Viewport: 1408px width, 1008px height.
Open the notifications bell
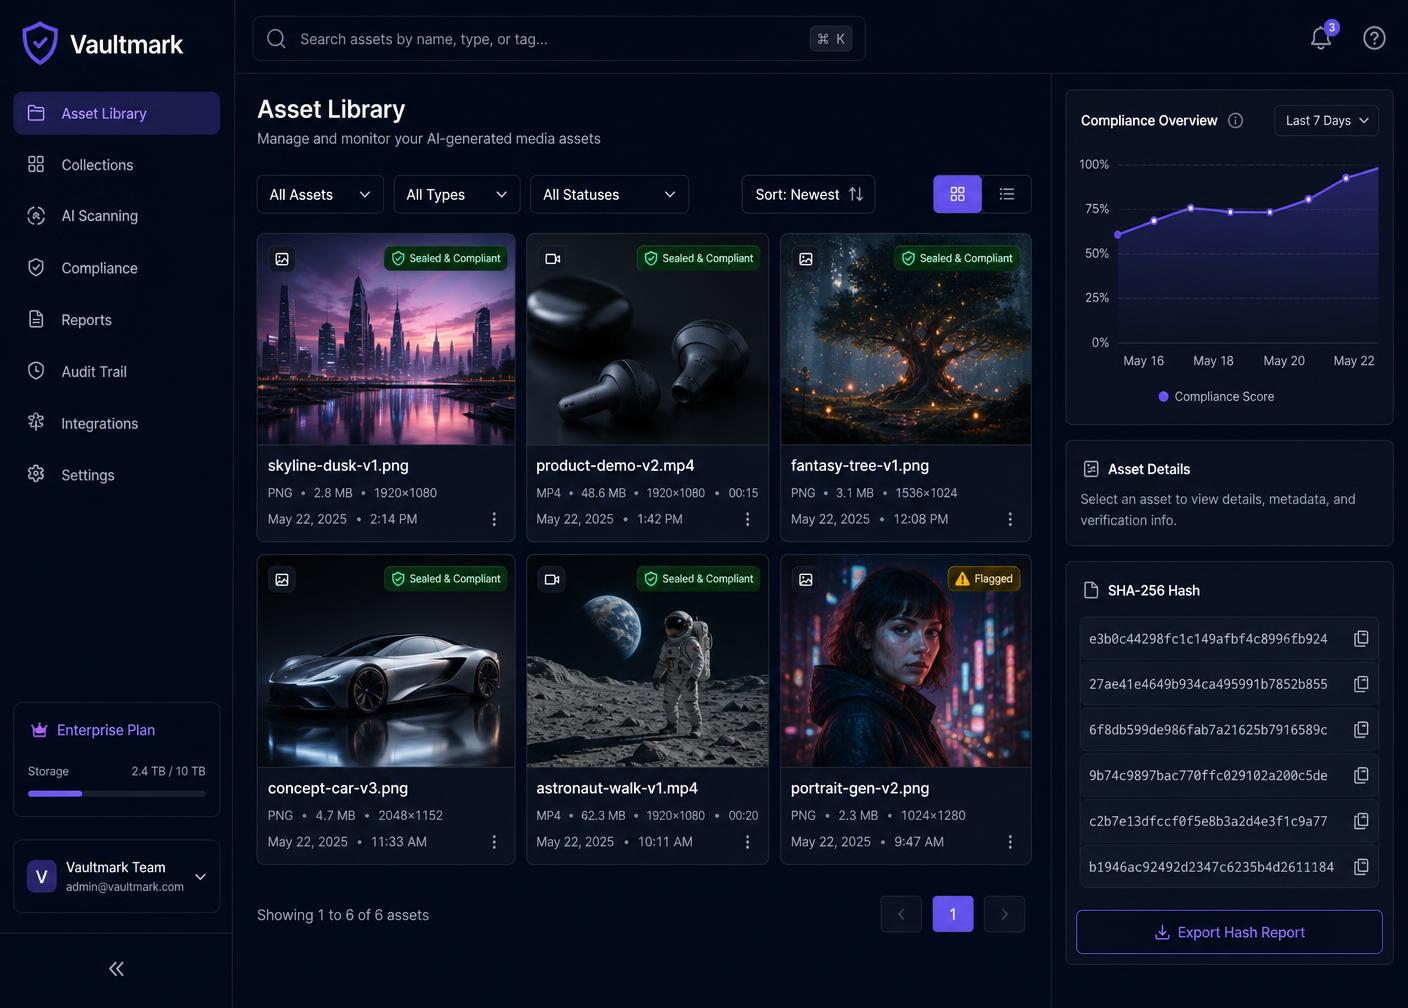pyautogui.click(x=1321, y=38)
